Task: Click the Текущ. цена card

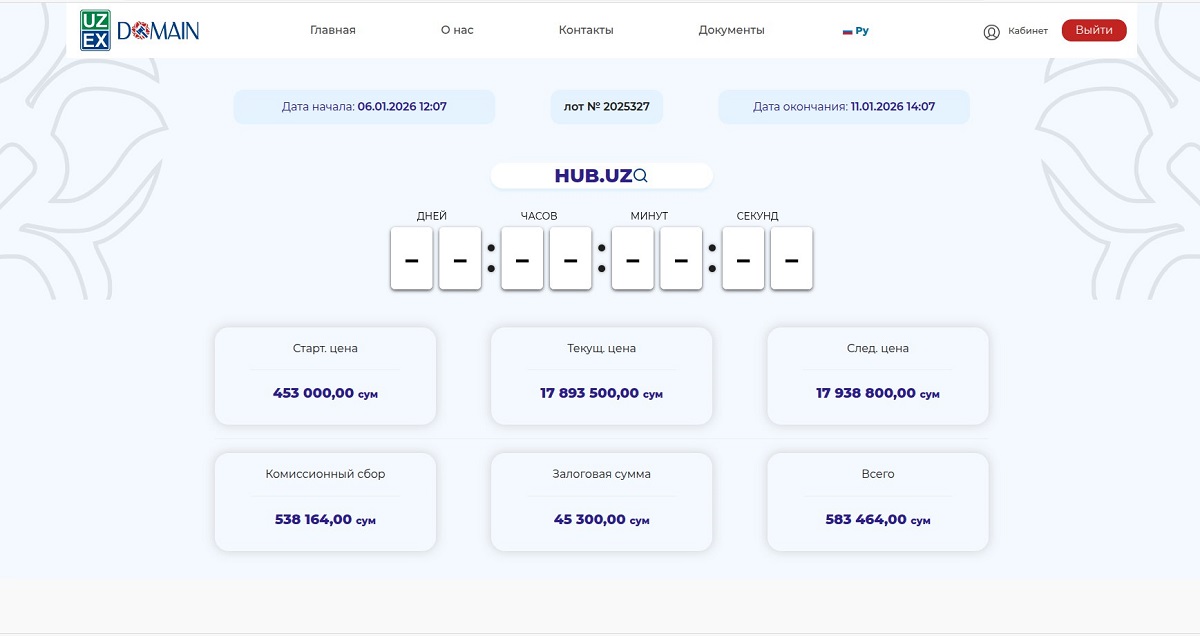Action: [601, 375]
